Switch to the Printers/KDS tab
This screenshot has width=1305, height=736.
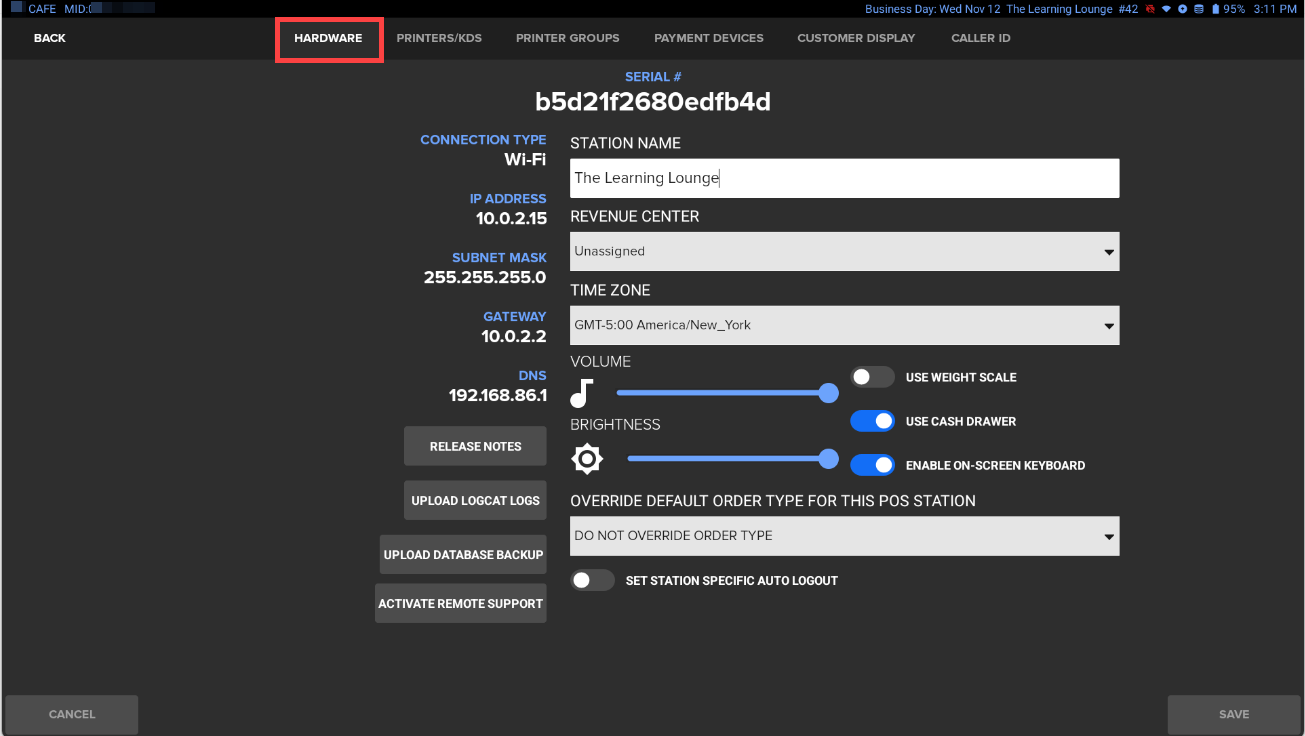tap(439, 38)
